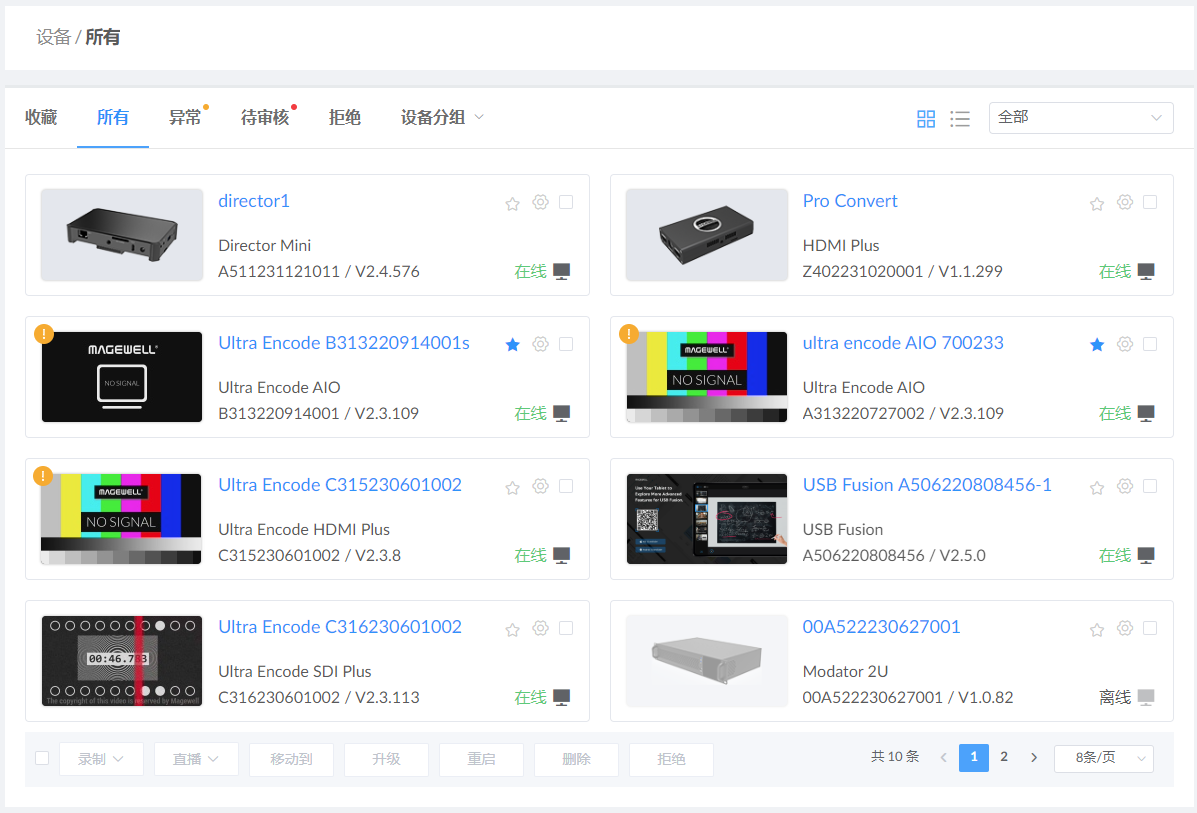Unfavorite ultra encode AIO 700233 star
Viewport: 1197px width, 813px height.
point(1097,345)
